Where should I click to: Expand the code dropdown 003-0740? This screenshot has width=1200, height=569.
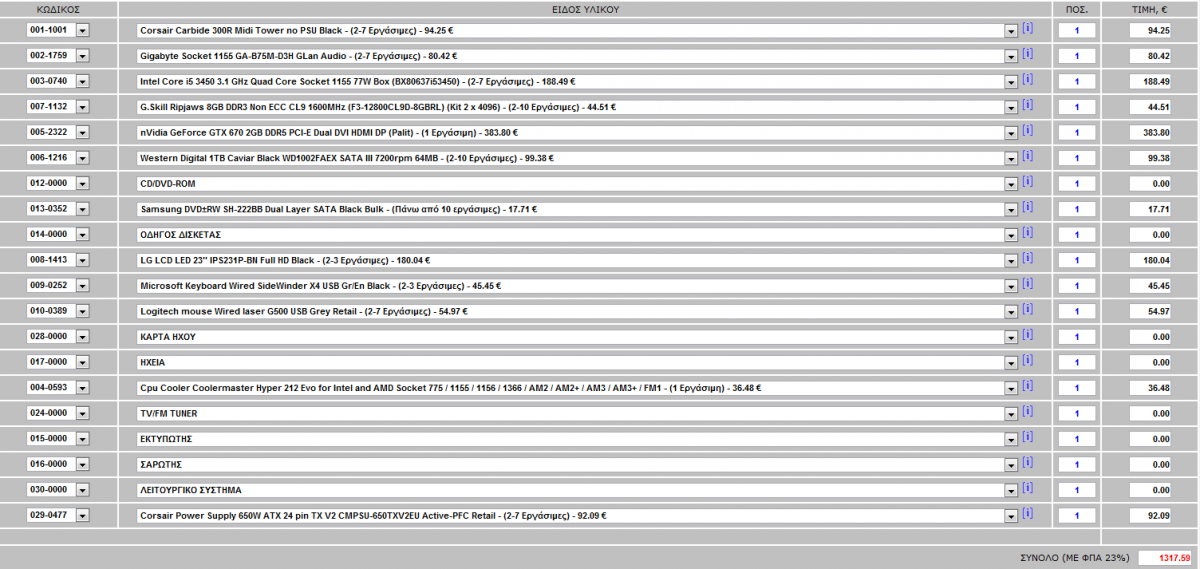pyautogui.click(x=82, y=81)
